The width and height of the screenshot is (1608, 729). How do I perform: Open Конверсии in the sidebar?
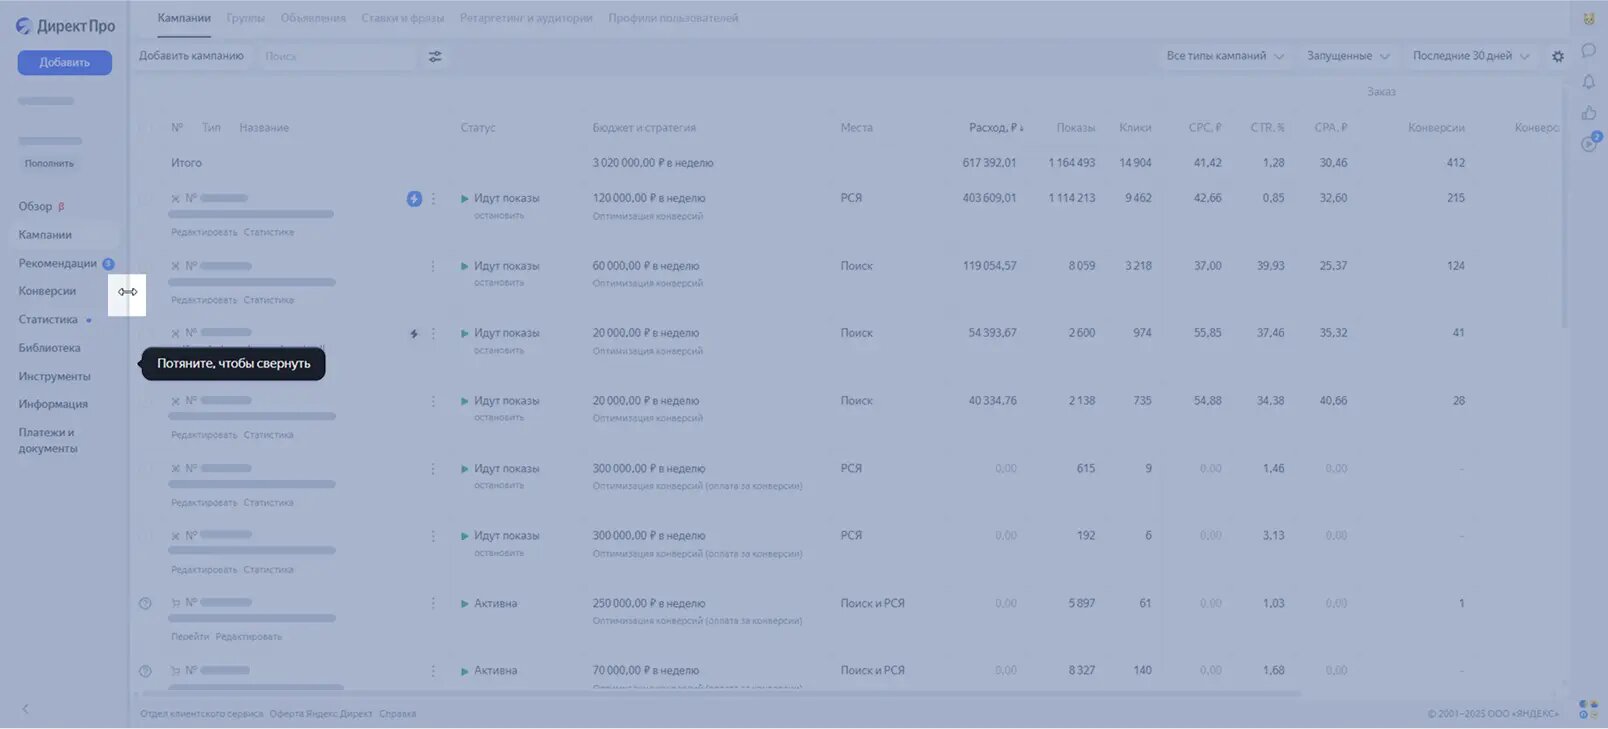[x=47, y=292]
